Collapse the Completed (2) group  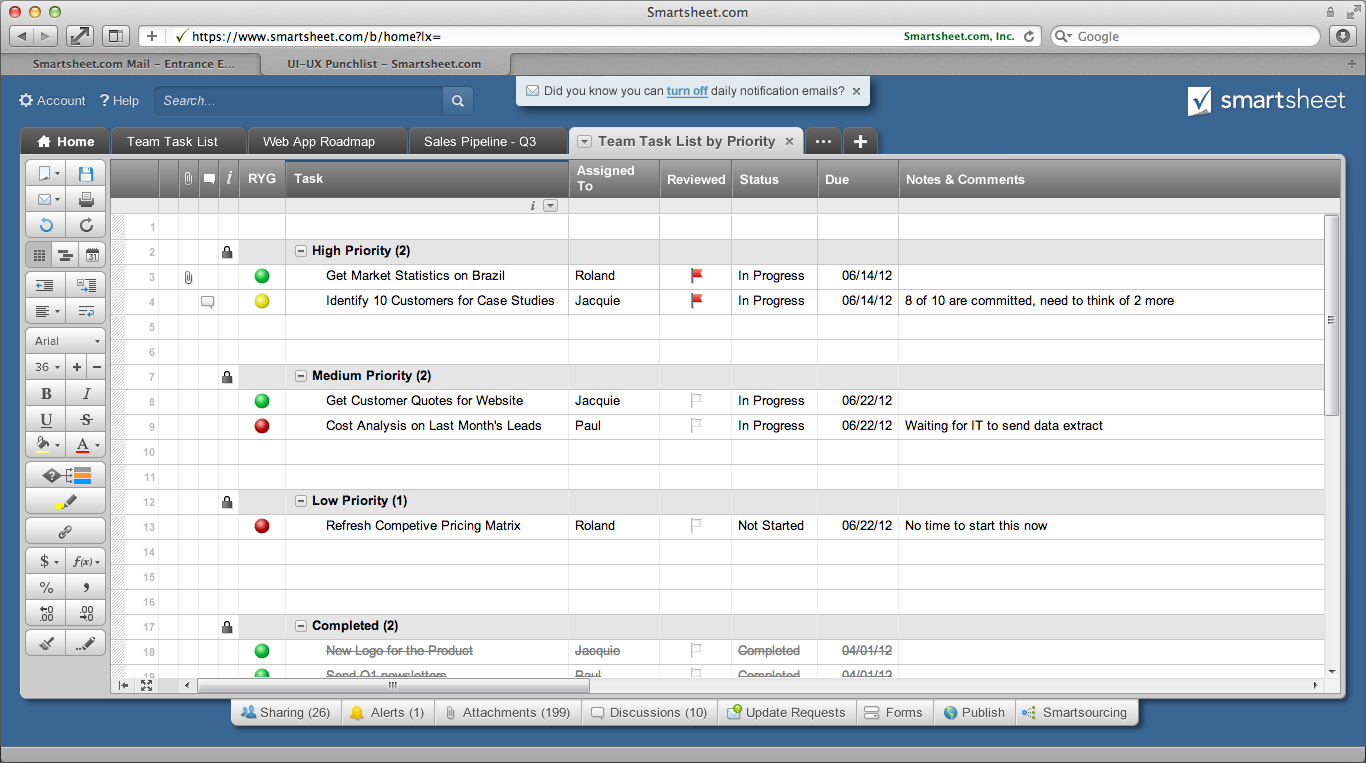(x=301, y=626)
